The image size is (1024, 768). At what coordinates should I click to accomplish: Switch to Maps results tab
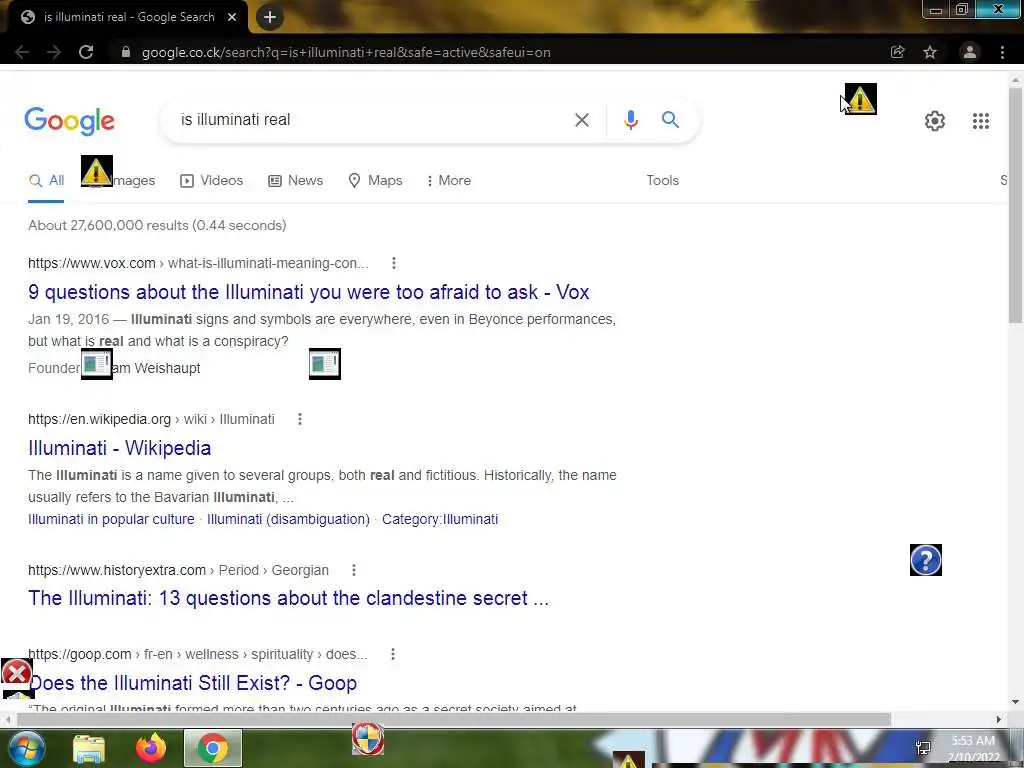point(375,181)
